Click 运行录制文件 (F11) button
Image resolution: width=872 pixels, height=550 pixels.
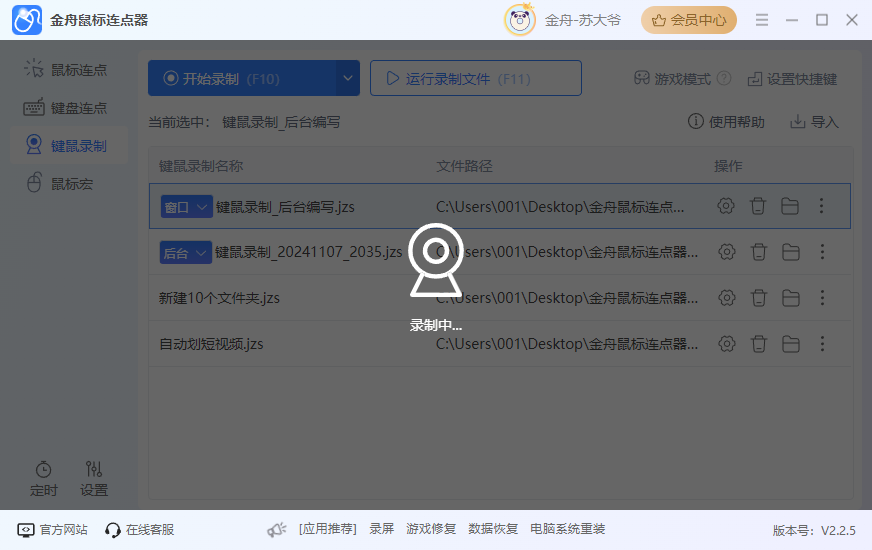tap(476, 78)
